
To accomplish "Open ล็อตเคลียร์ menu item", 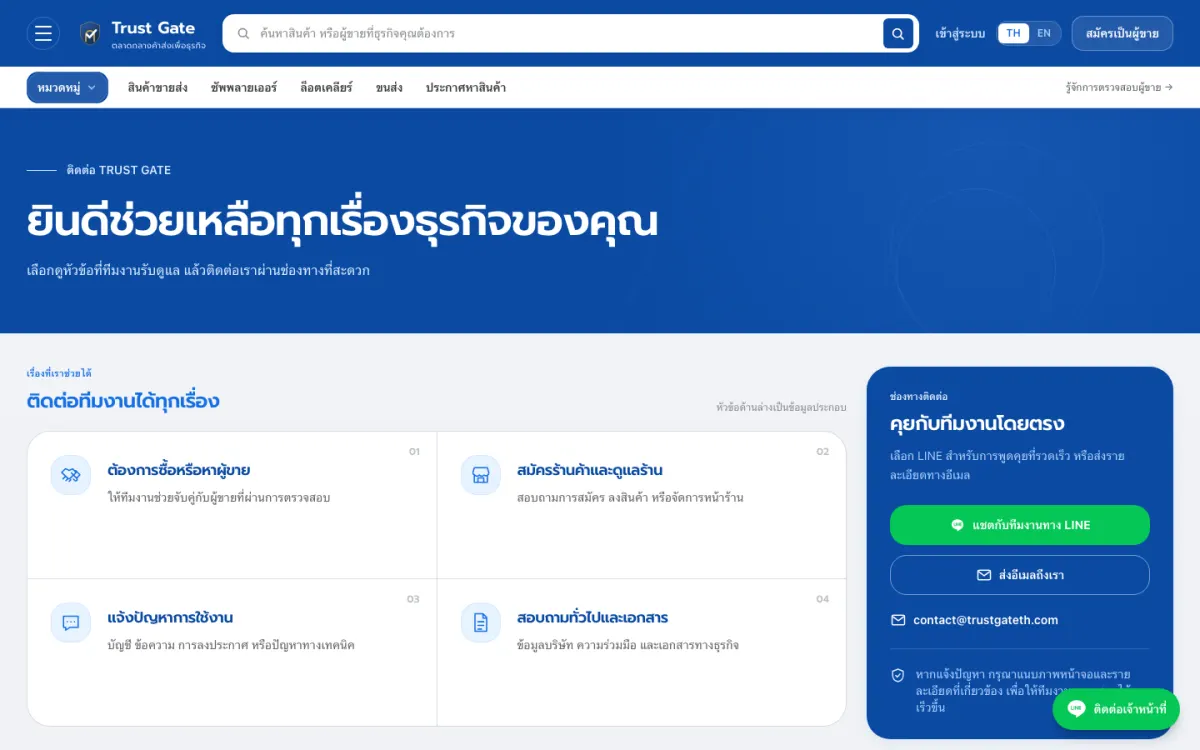I will click(x=326, y=88).
